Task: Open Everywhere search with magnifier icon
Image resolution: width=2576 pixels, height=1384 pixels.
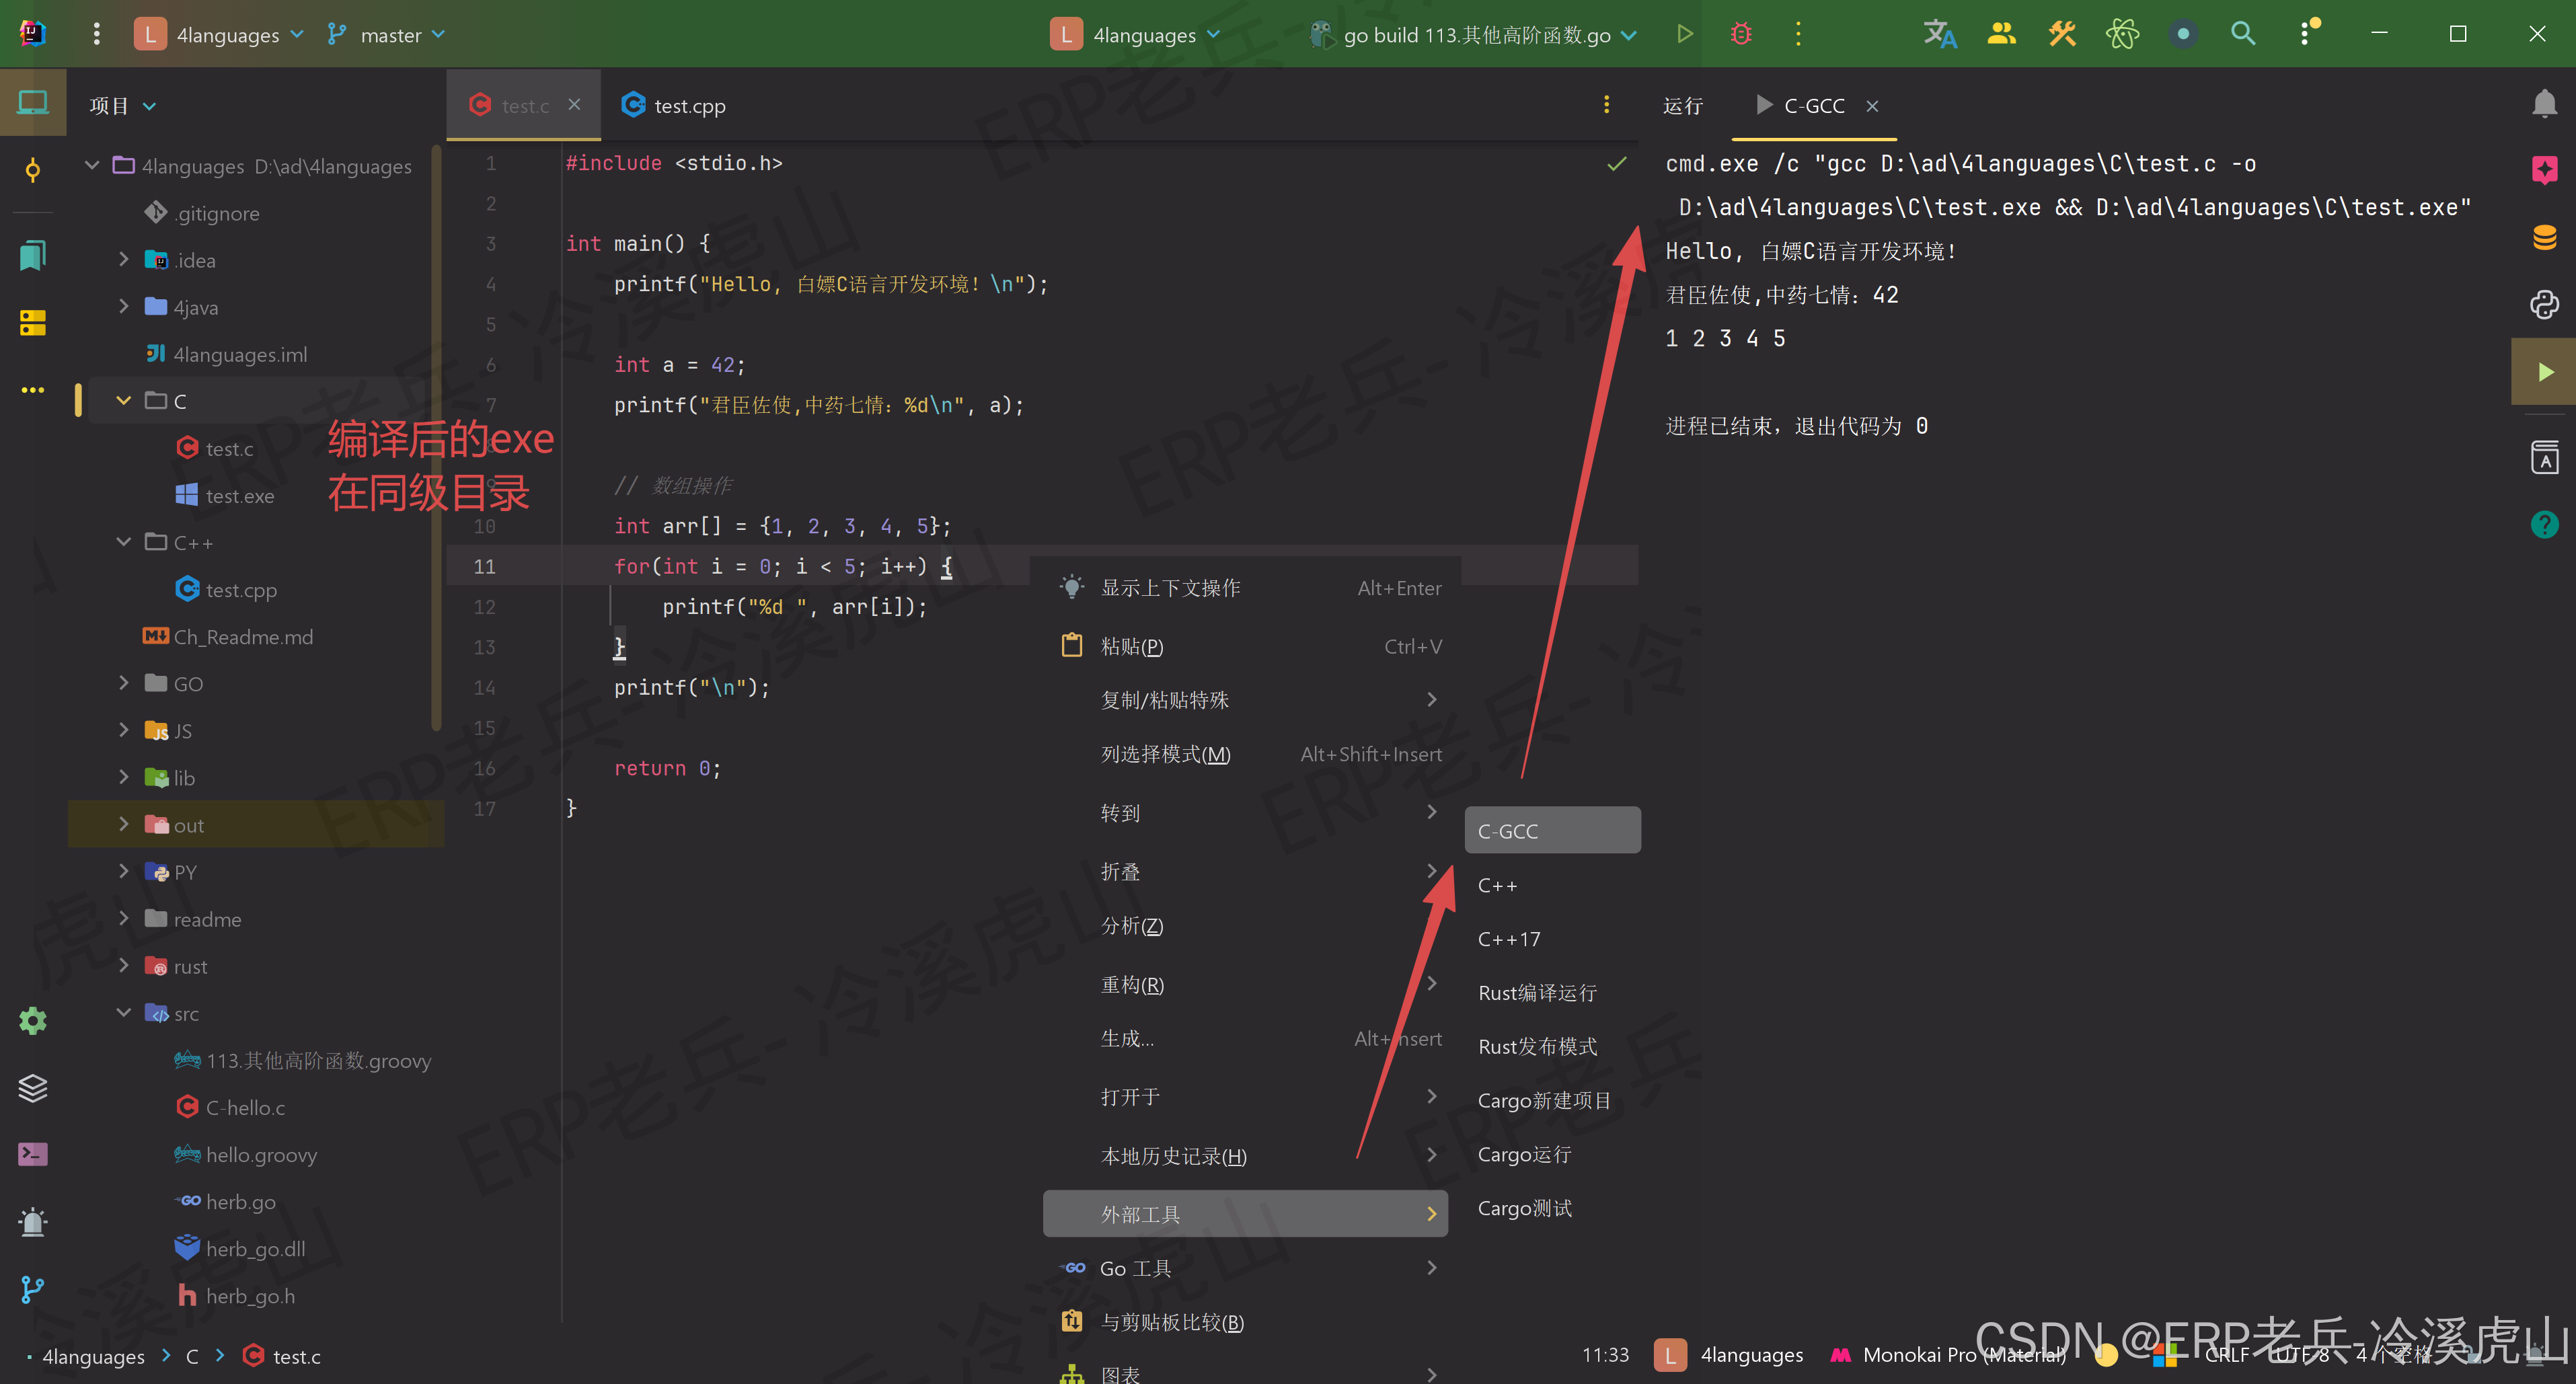Action: [x=2243, y=33]
